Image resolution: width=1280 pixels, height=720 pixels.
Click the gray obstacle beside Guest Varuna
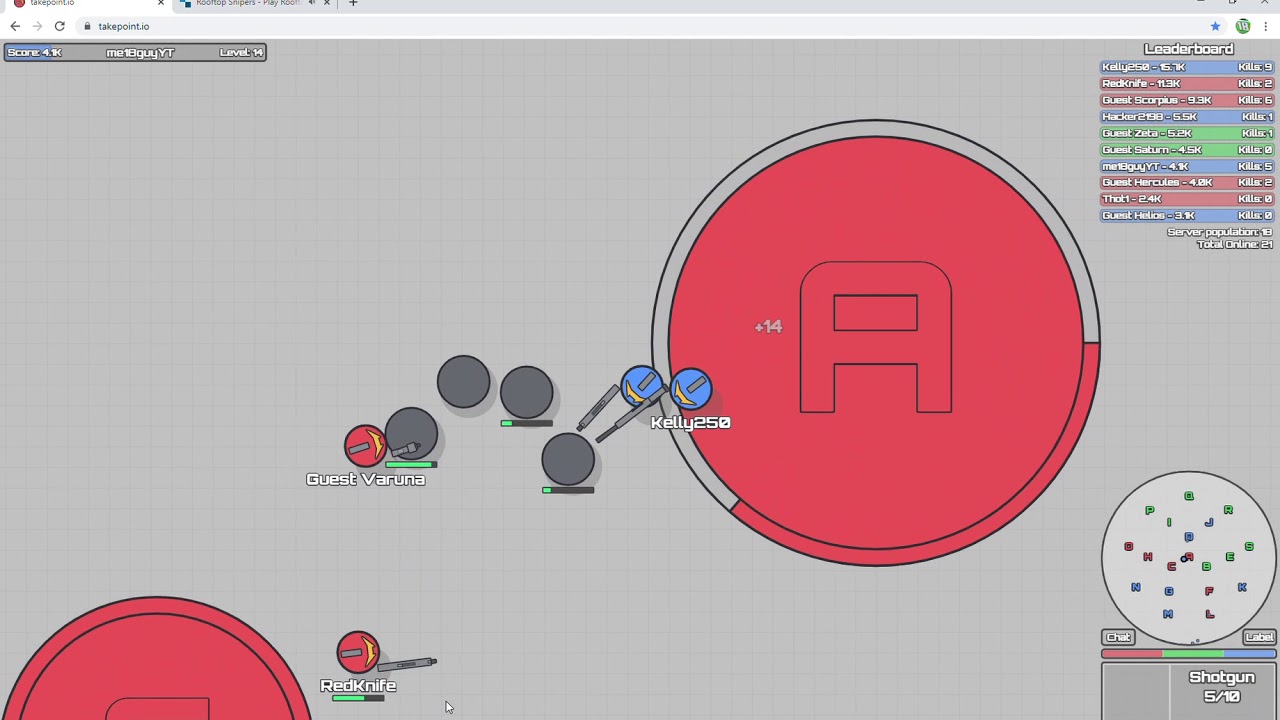point(411,434)
